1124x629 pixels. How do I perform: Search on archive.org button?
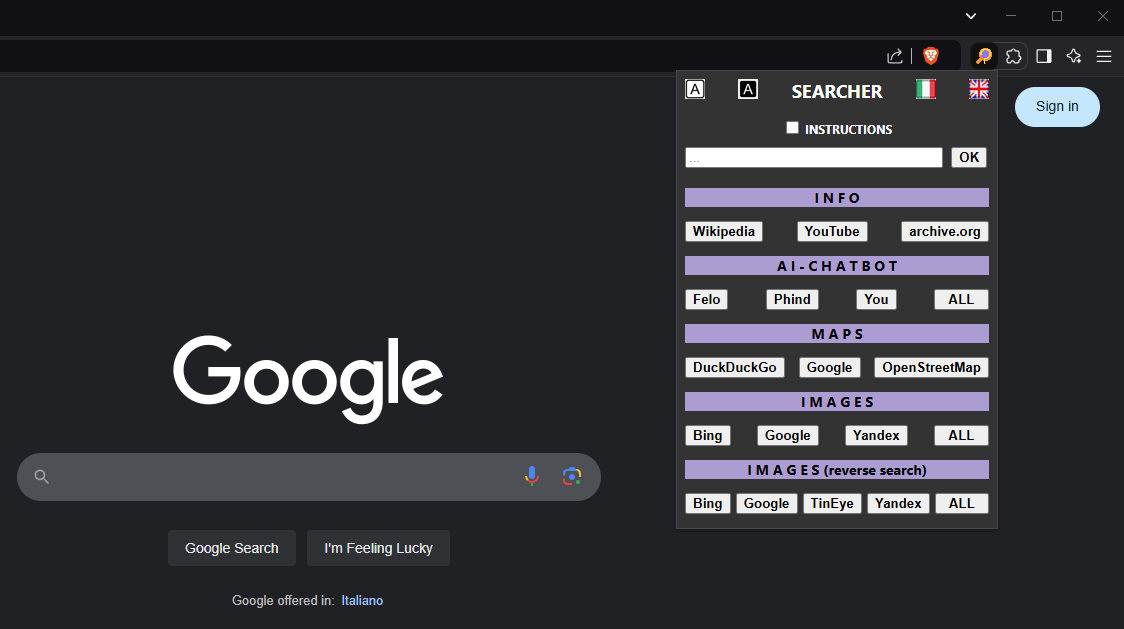pos(944,232)
